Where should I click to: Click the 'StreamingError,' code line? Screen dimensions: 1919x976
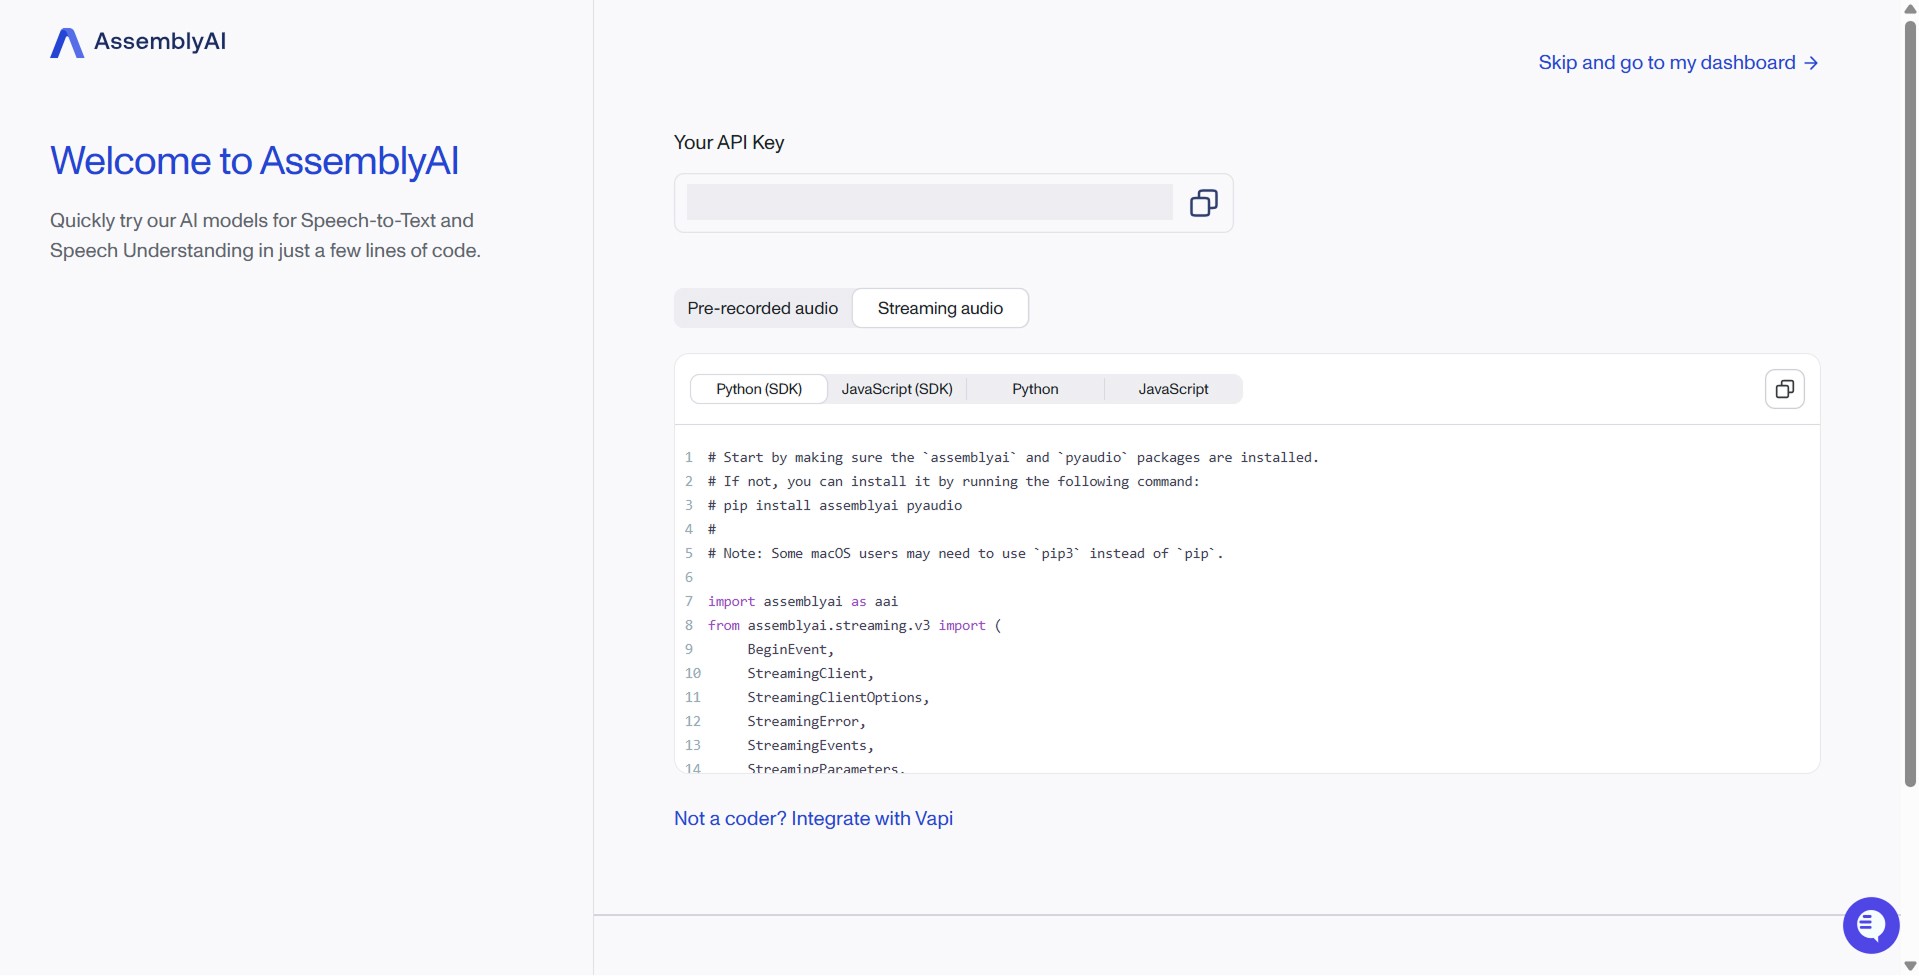pos(806,721)
